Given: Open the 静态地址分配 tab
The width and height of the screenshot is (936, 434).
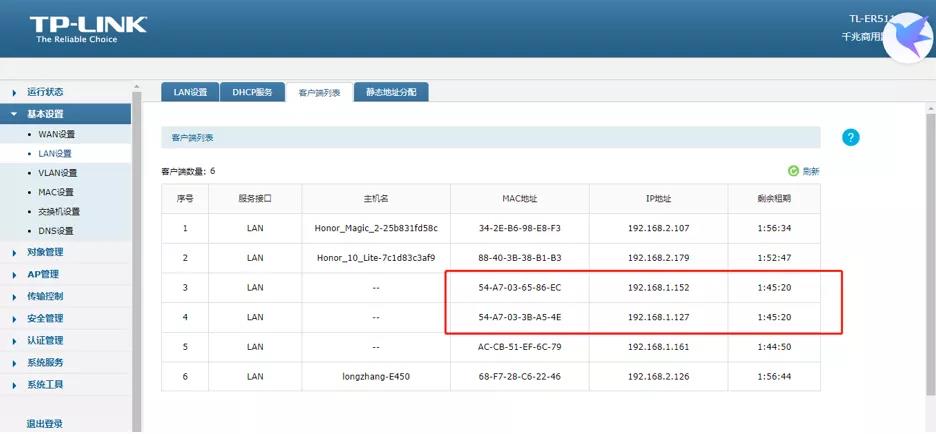Looking at the screenshot, I should tap(391, 92).
